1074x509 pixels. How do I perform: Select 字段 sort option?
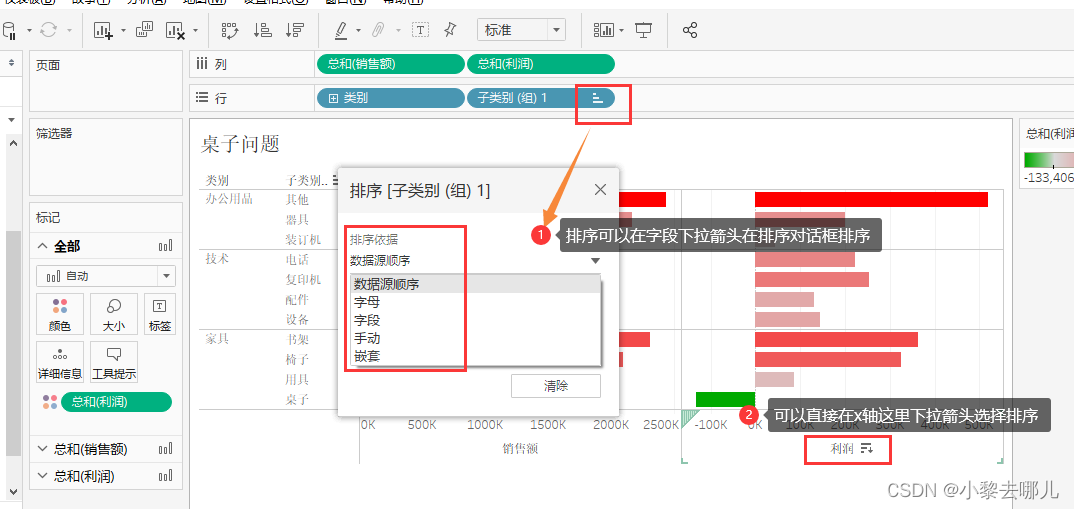(476, 320)
